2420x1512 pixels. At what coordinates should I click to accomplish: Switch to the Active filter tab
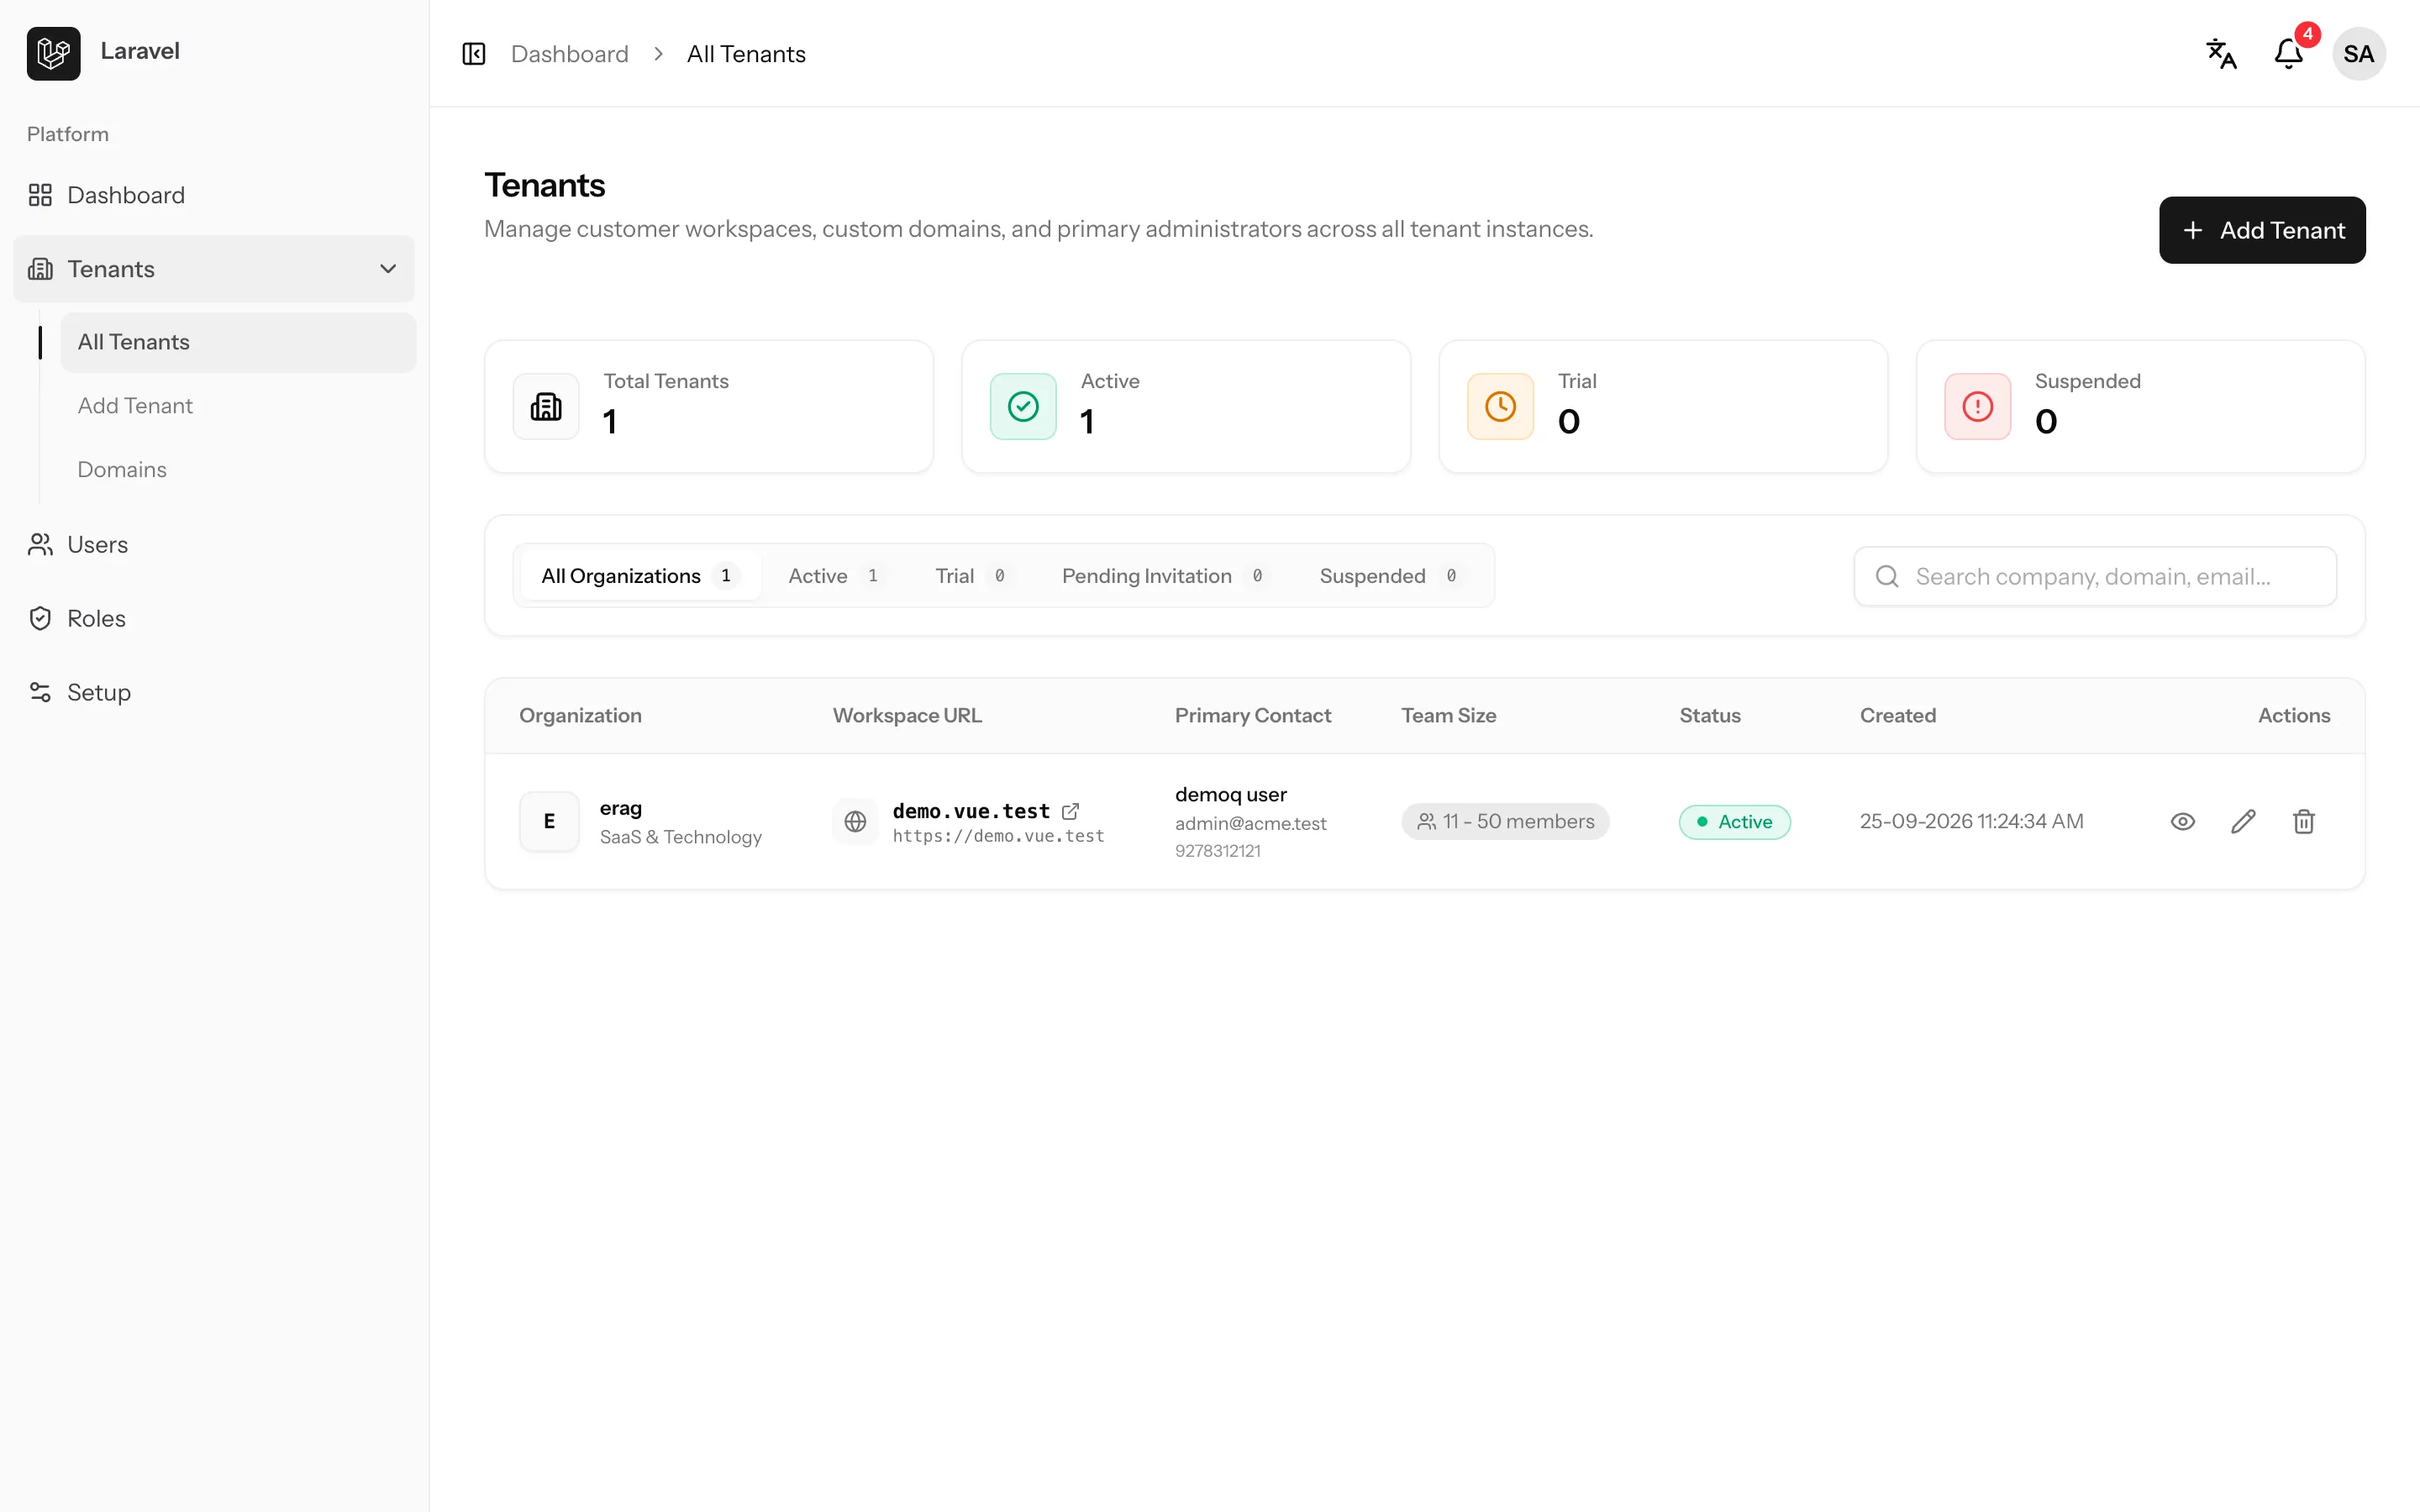pos(836,576)
